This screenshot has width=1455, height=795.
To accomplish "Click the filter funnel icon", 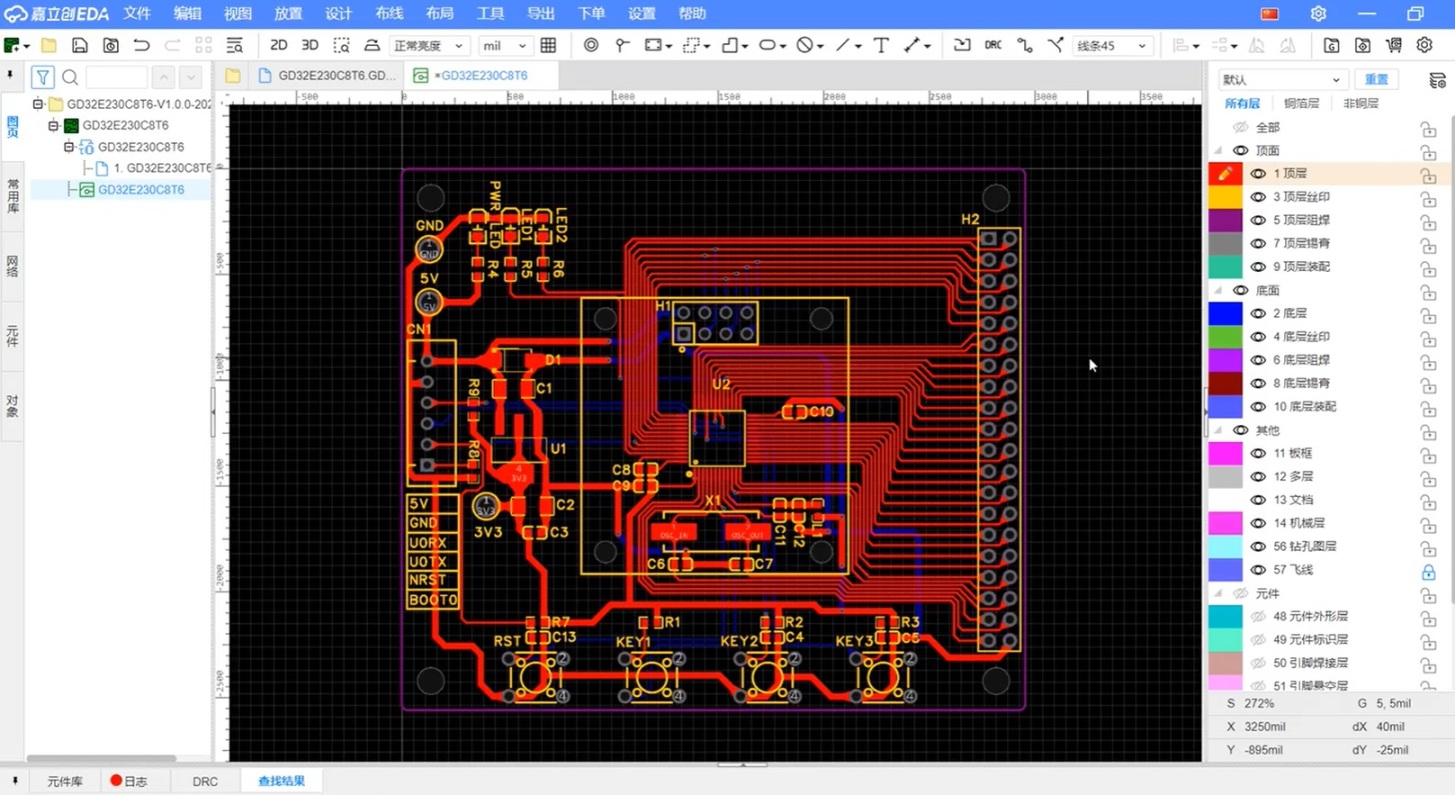I will tap(42, 77).
